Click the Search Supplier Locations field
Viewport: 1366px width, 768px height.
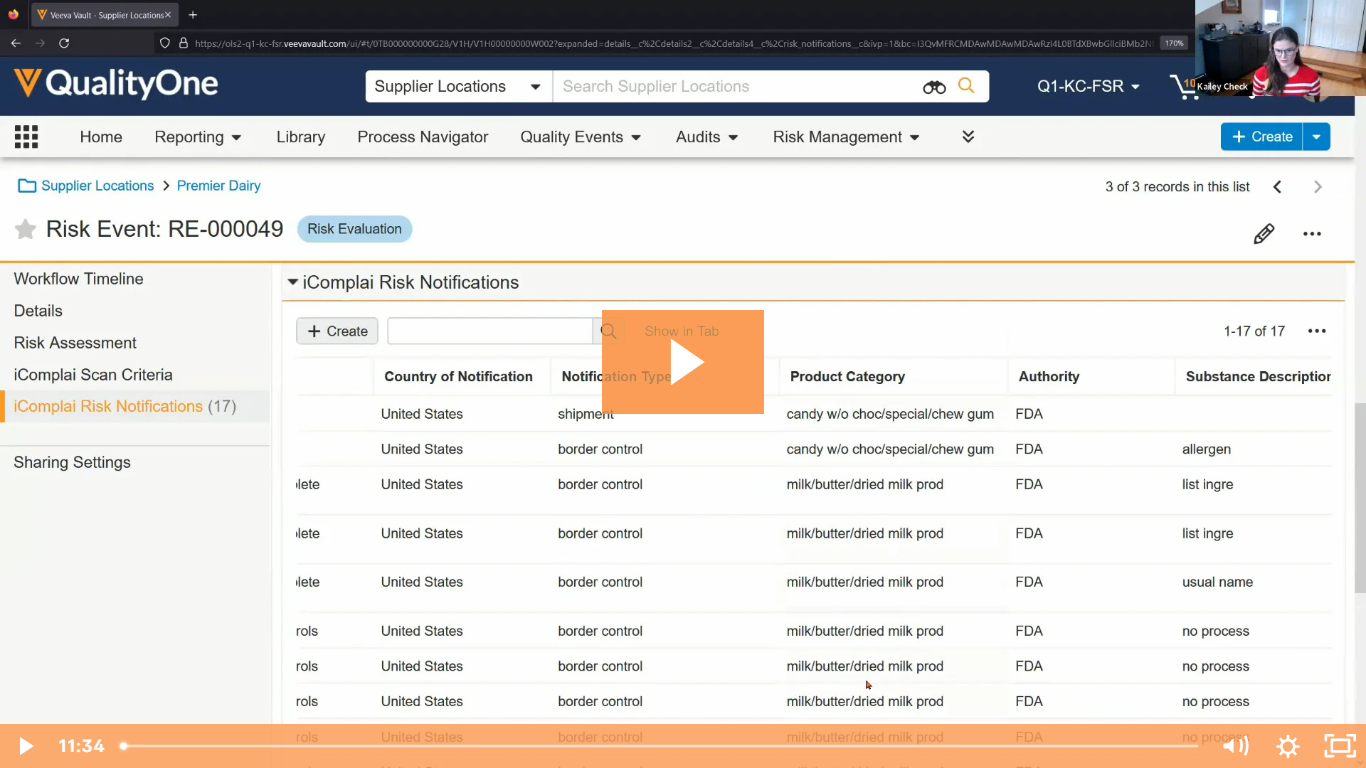pyautogui.click(x=735, y=87)
